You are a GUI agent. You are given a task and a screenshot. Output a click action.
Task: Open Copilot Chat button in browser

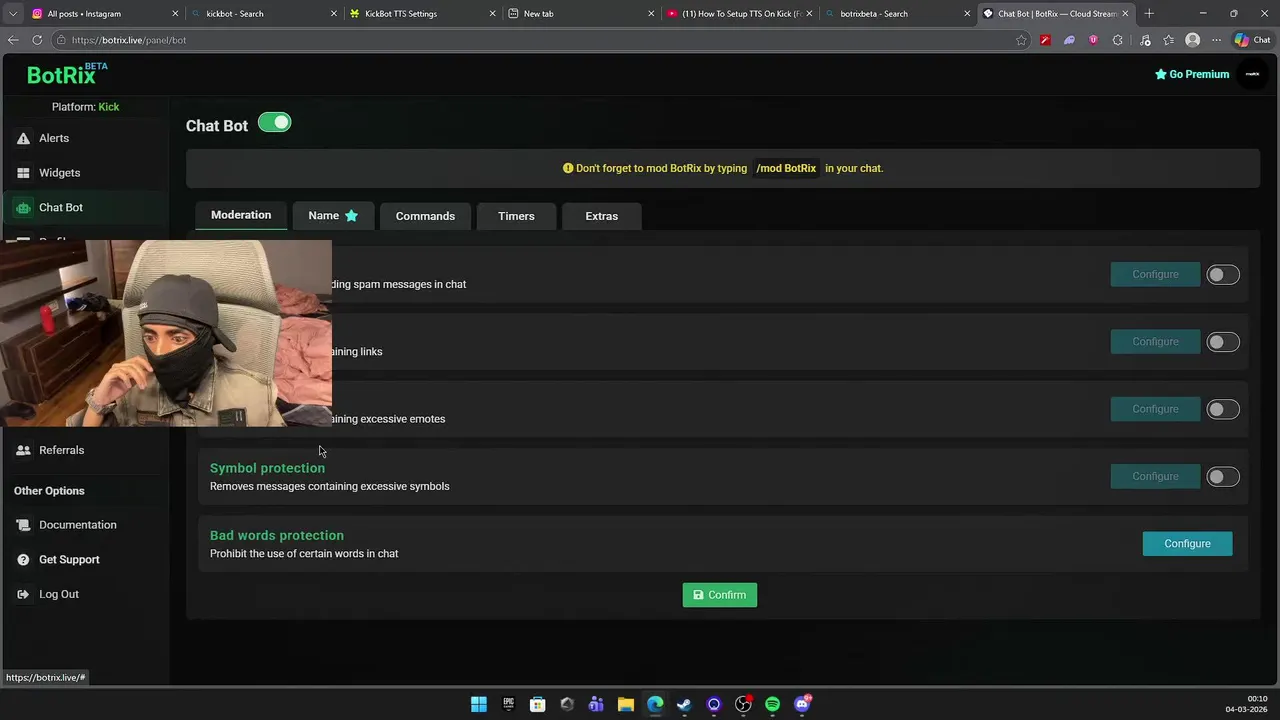pos(1252,40)
